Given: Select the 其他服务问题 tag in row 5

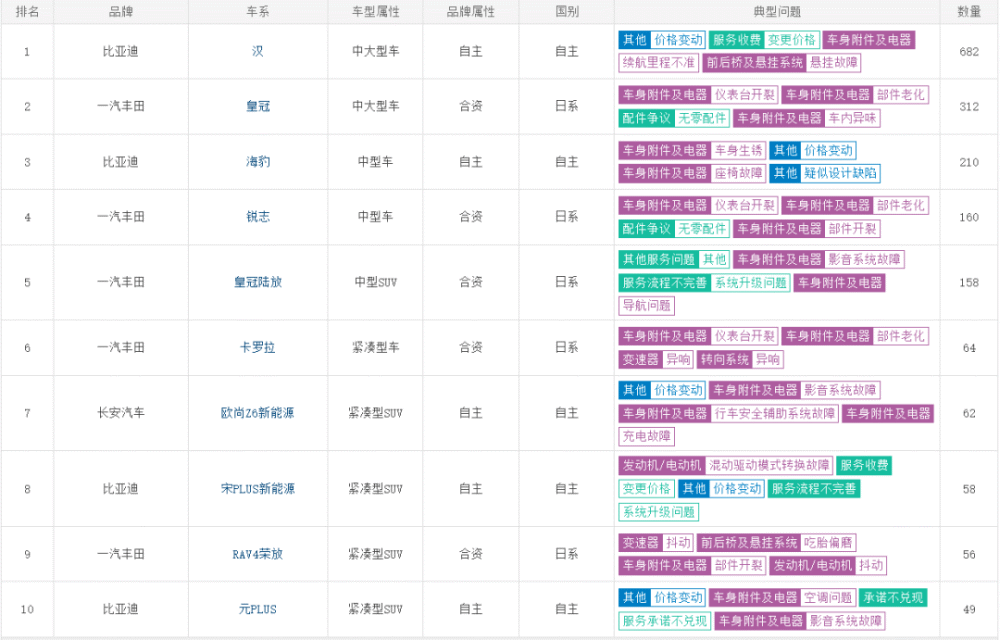Looking at the screenshot, I should pyautogui.click(x=658, y=259).
